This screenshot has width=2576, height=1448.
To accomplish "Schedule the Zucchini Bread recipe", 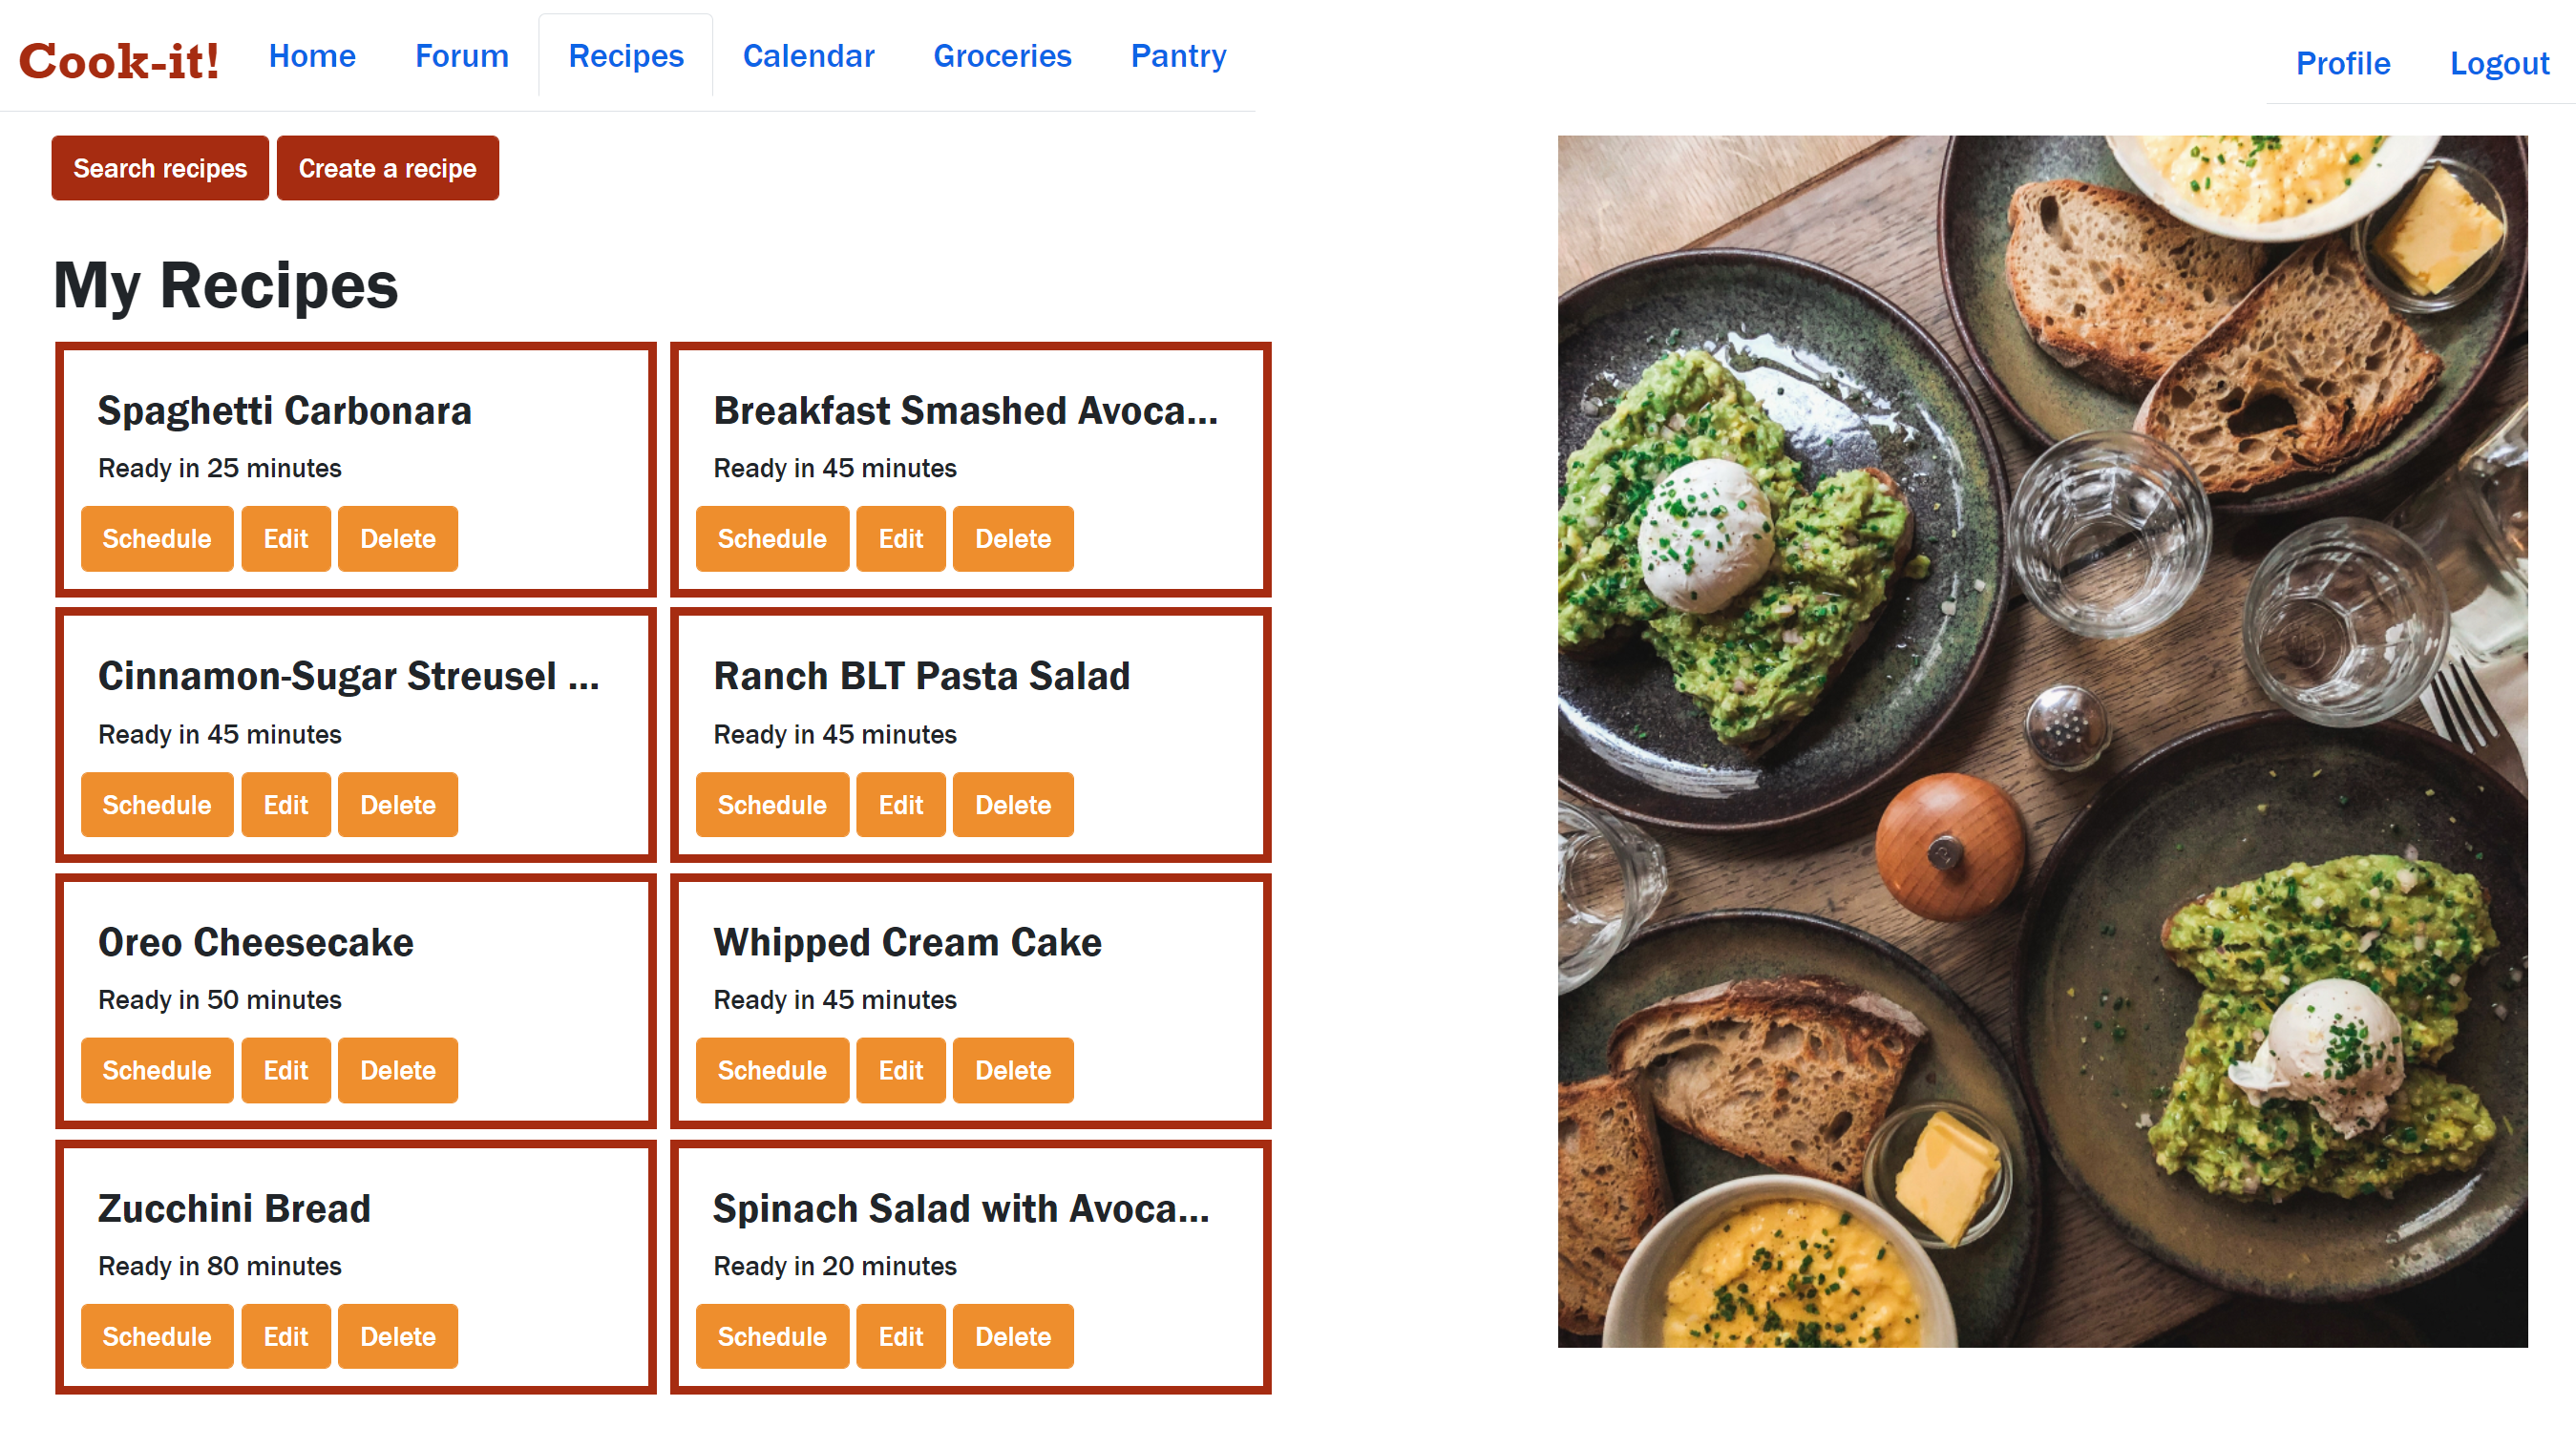I will [157, 1336].
